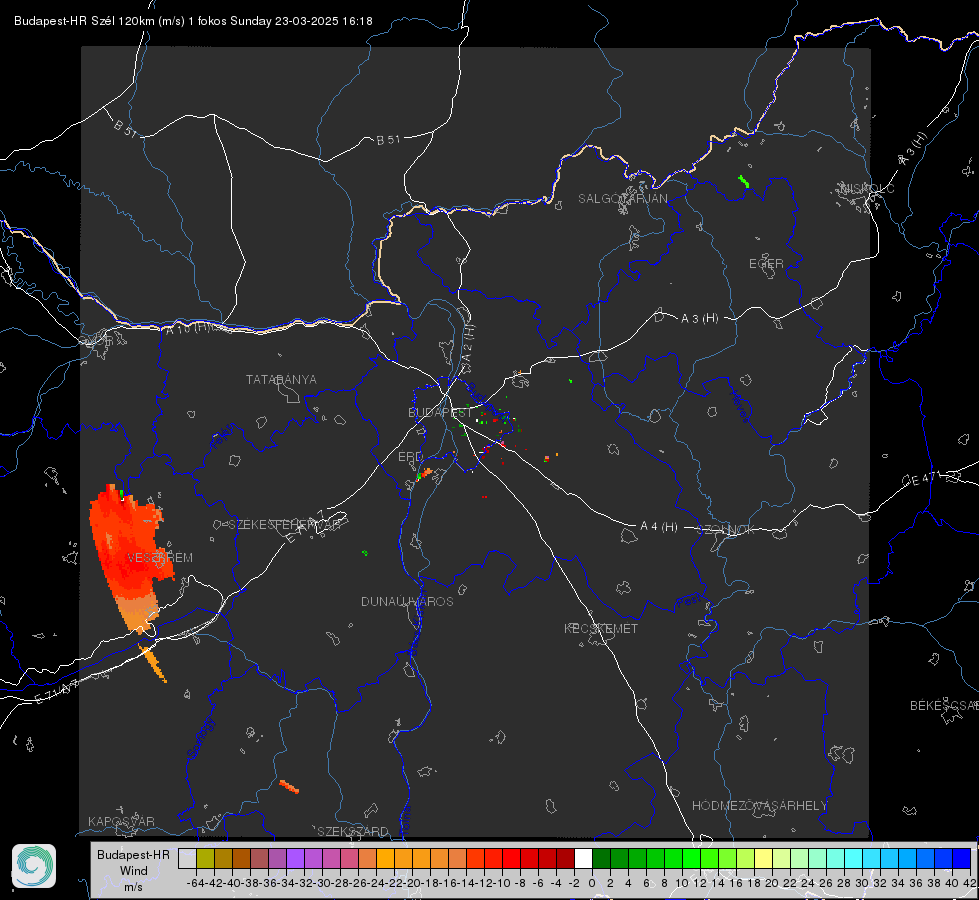Click the green echo northwest of Eger
This screenshot has height=900, width=979.
click(744, 182)
